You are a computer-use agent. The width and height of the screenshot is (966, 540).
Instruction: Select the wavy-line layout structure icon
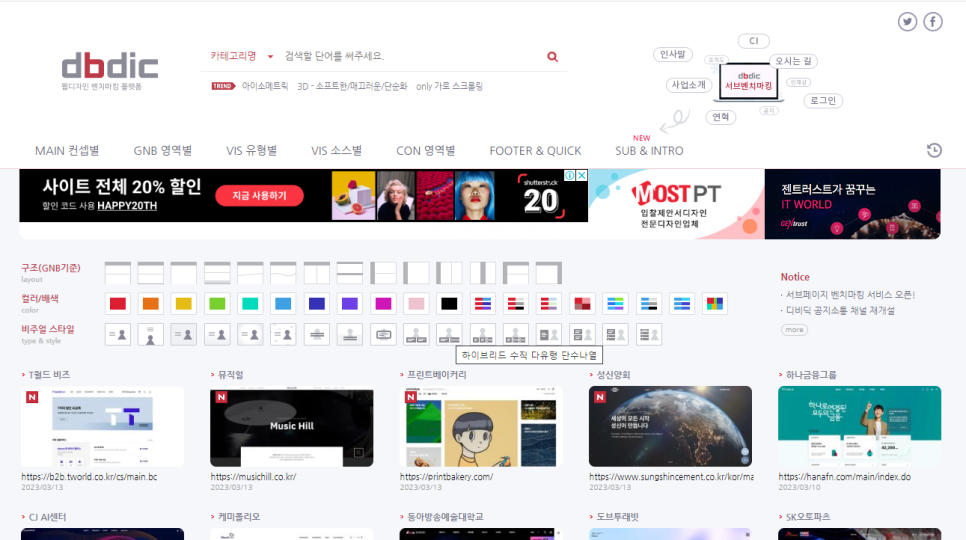pos(283,273)
